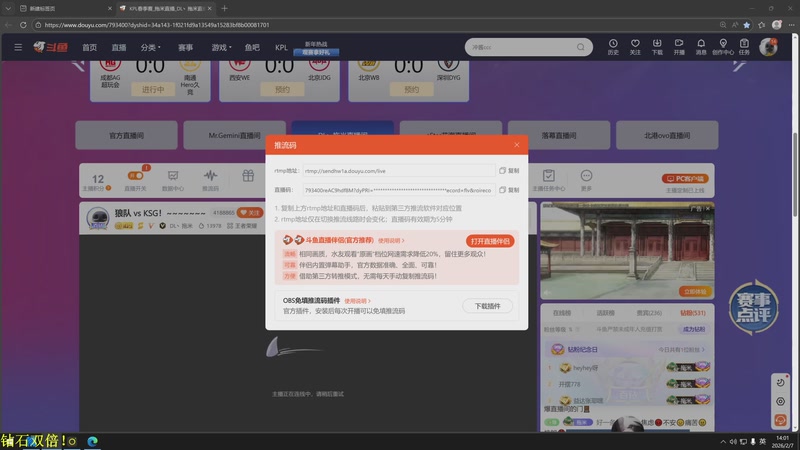Open the 消息 notification bell
This screenshot has height=450, width=800.
pyautogui.click(x=701, y=47)
